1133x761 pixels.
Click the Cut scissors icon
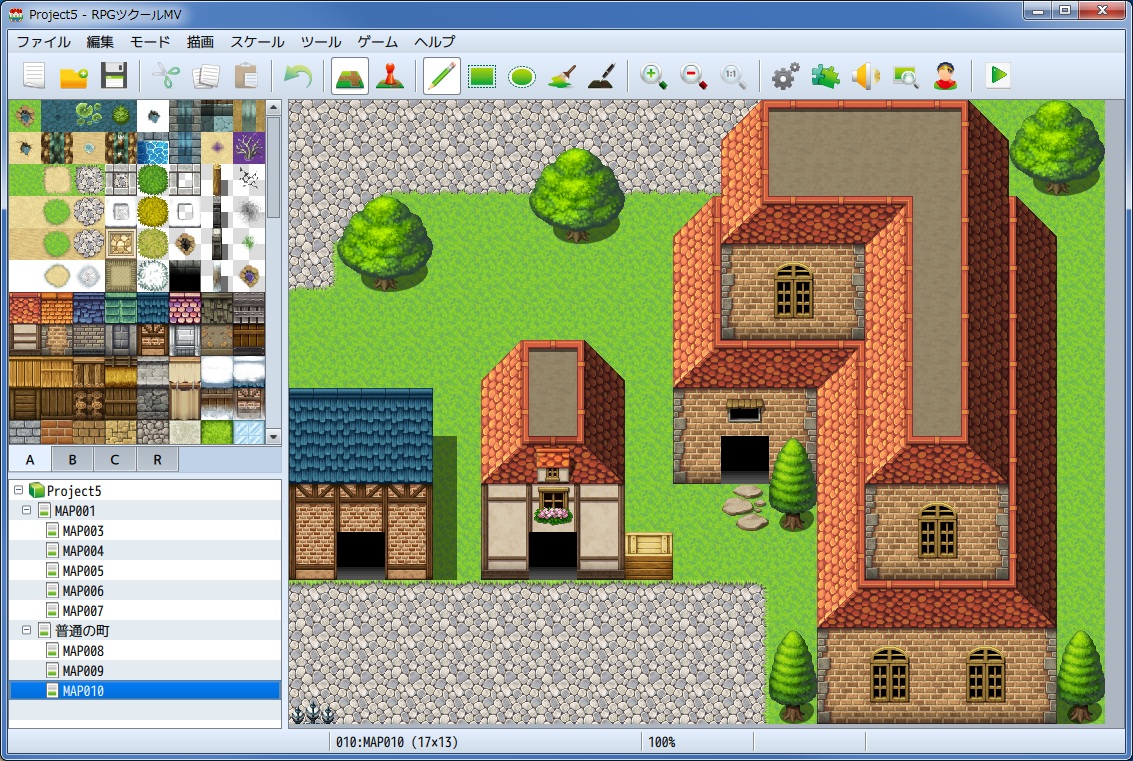pos(167,75)
